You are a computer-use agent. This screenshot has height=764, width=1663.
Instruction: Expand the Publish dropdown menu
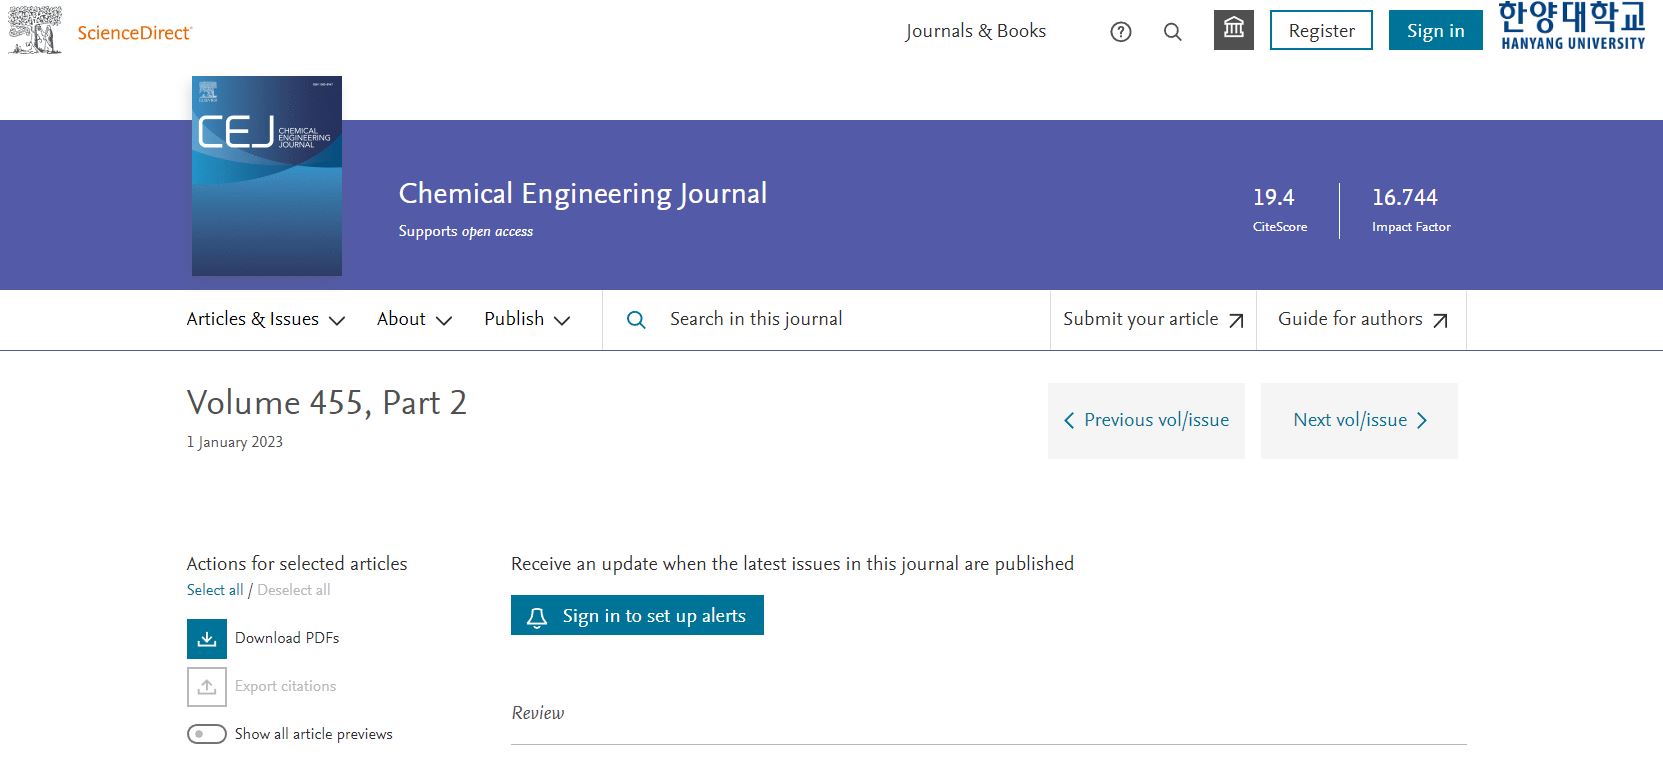[526, 319]
